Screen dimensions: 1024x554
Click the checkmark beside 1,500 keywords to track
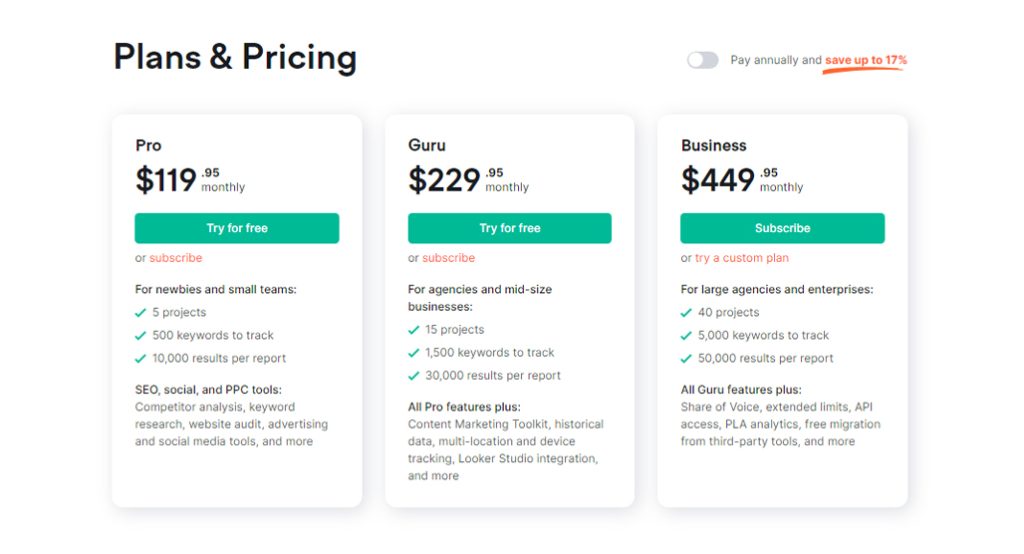tap(413, 353)
